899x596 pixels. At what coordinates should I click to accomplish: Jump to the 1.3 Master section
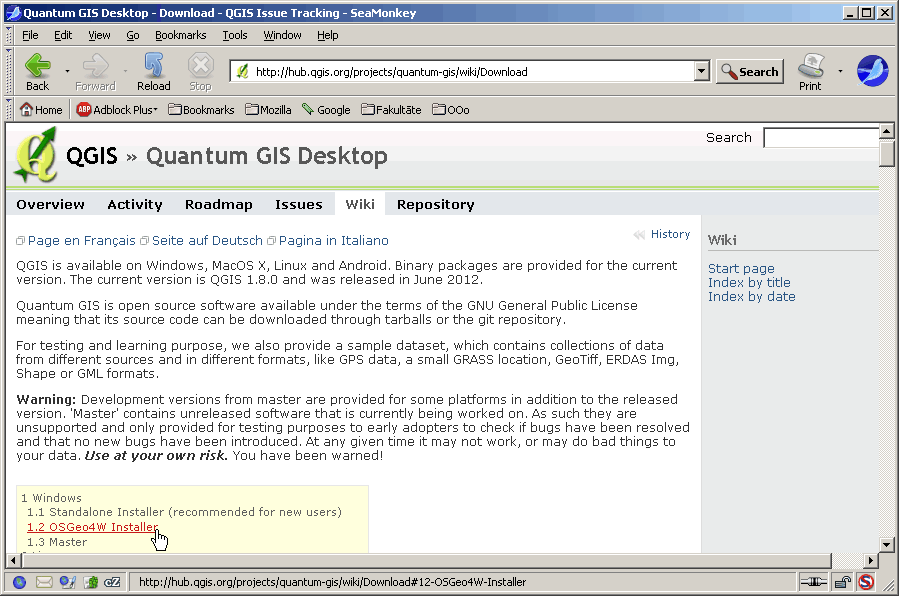pos(57,542)
